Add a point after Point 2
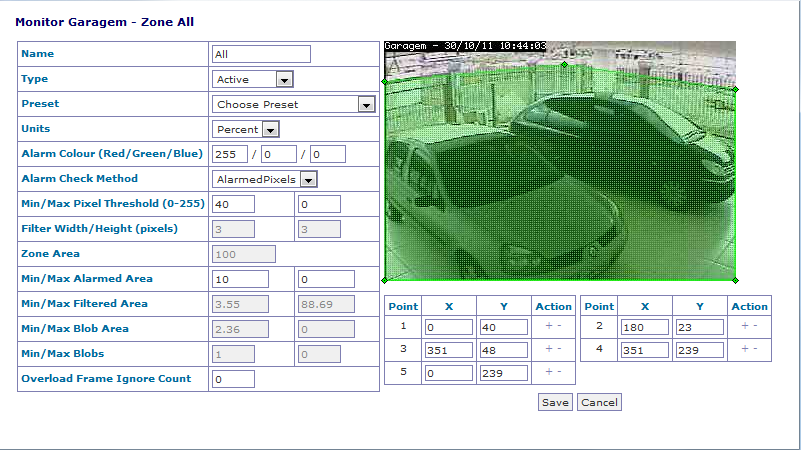The width and height of the screenshot is (801, 450). point(745,326)
